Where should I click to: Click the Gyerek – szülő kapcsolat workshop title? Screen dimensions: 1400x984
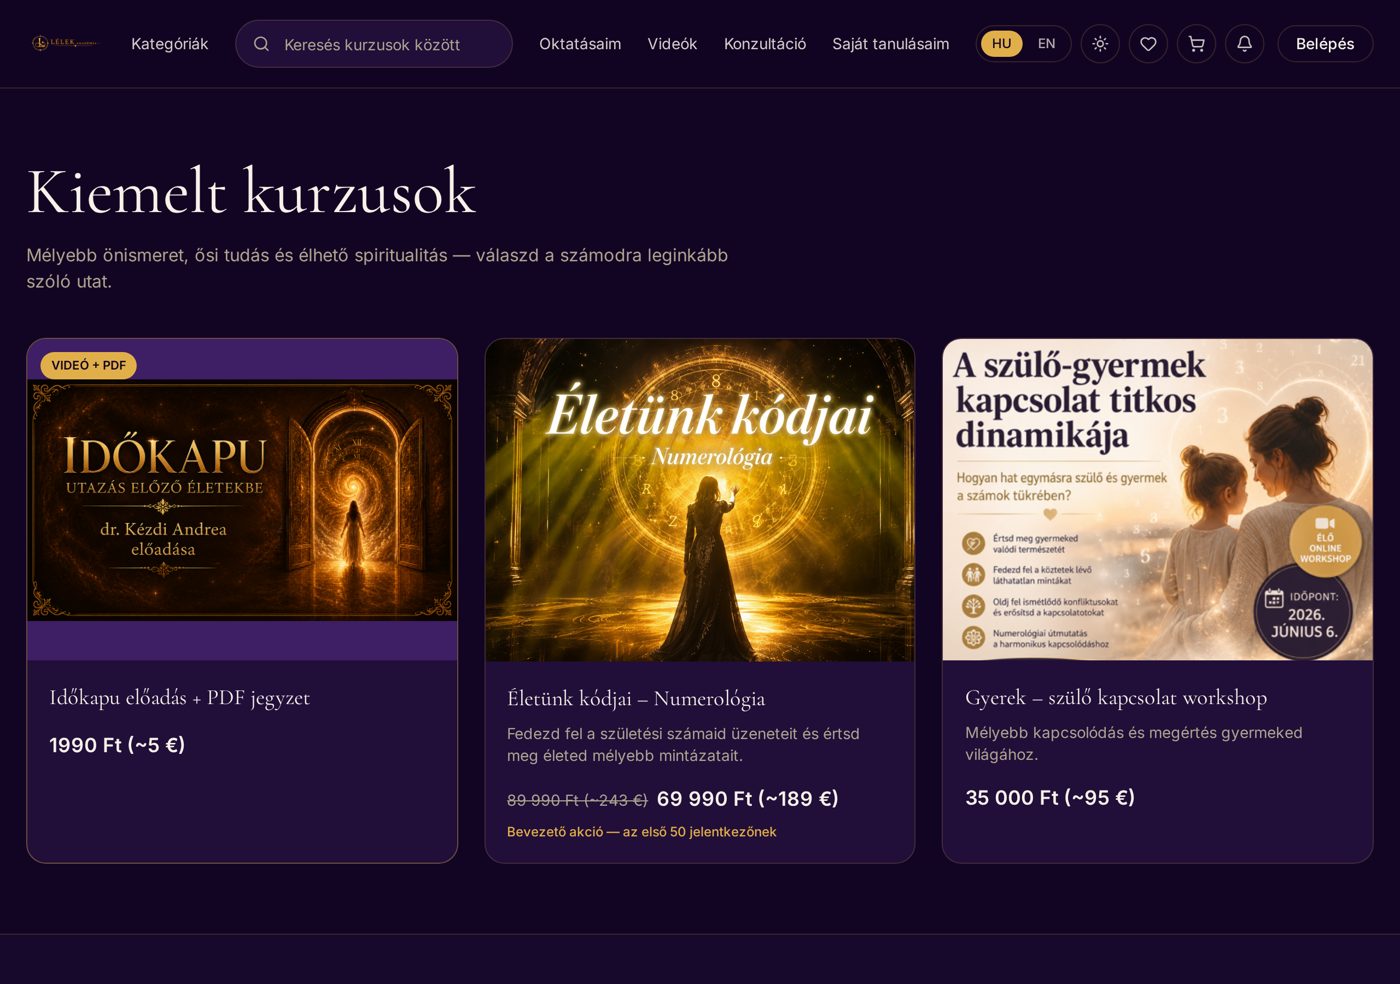pyautogui.click(x=1116, y=698)
